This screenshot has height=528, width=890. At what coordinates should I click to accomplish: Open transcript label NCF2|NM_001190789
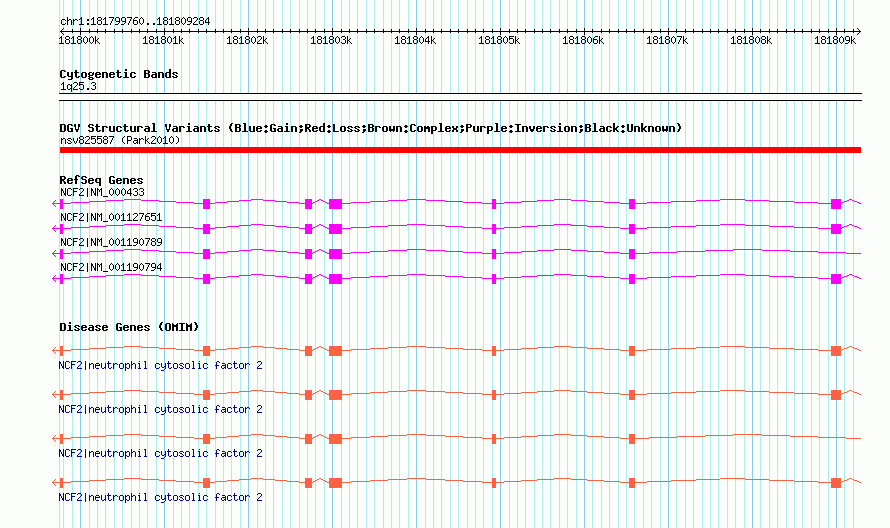point(111,242)
